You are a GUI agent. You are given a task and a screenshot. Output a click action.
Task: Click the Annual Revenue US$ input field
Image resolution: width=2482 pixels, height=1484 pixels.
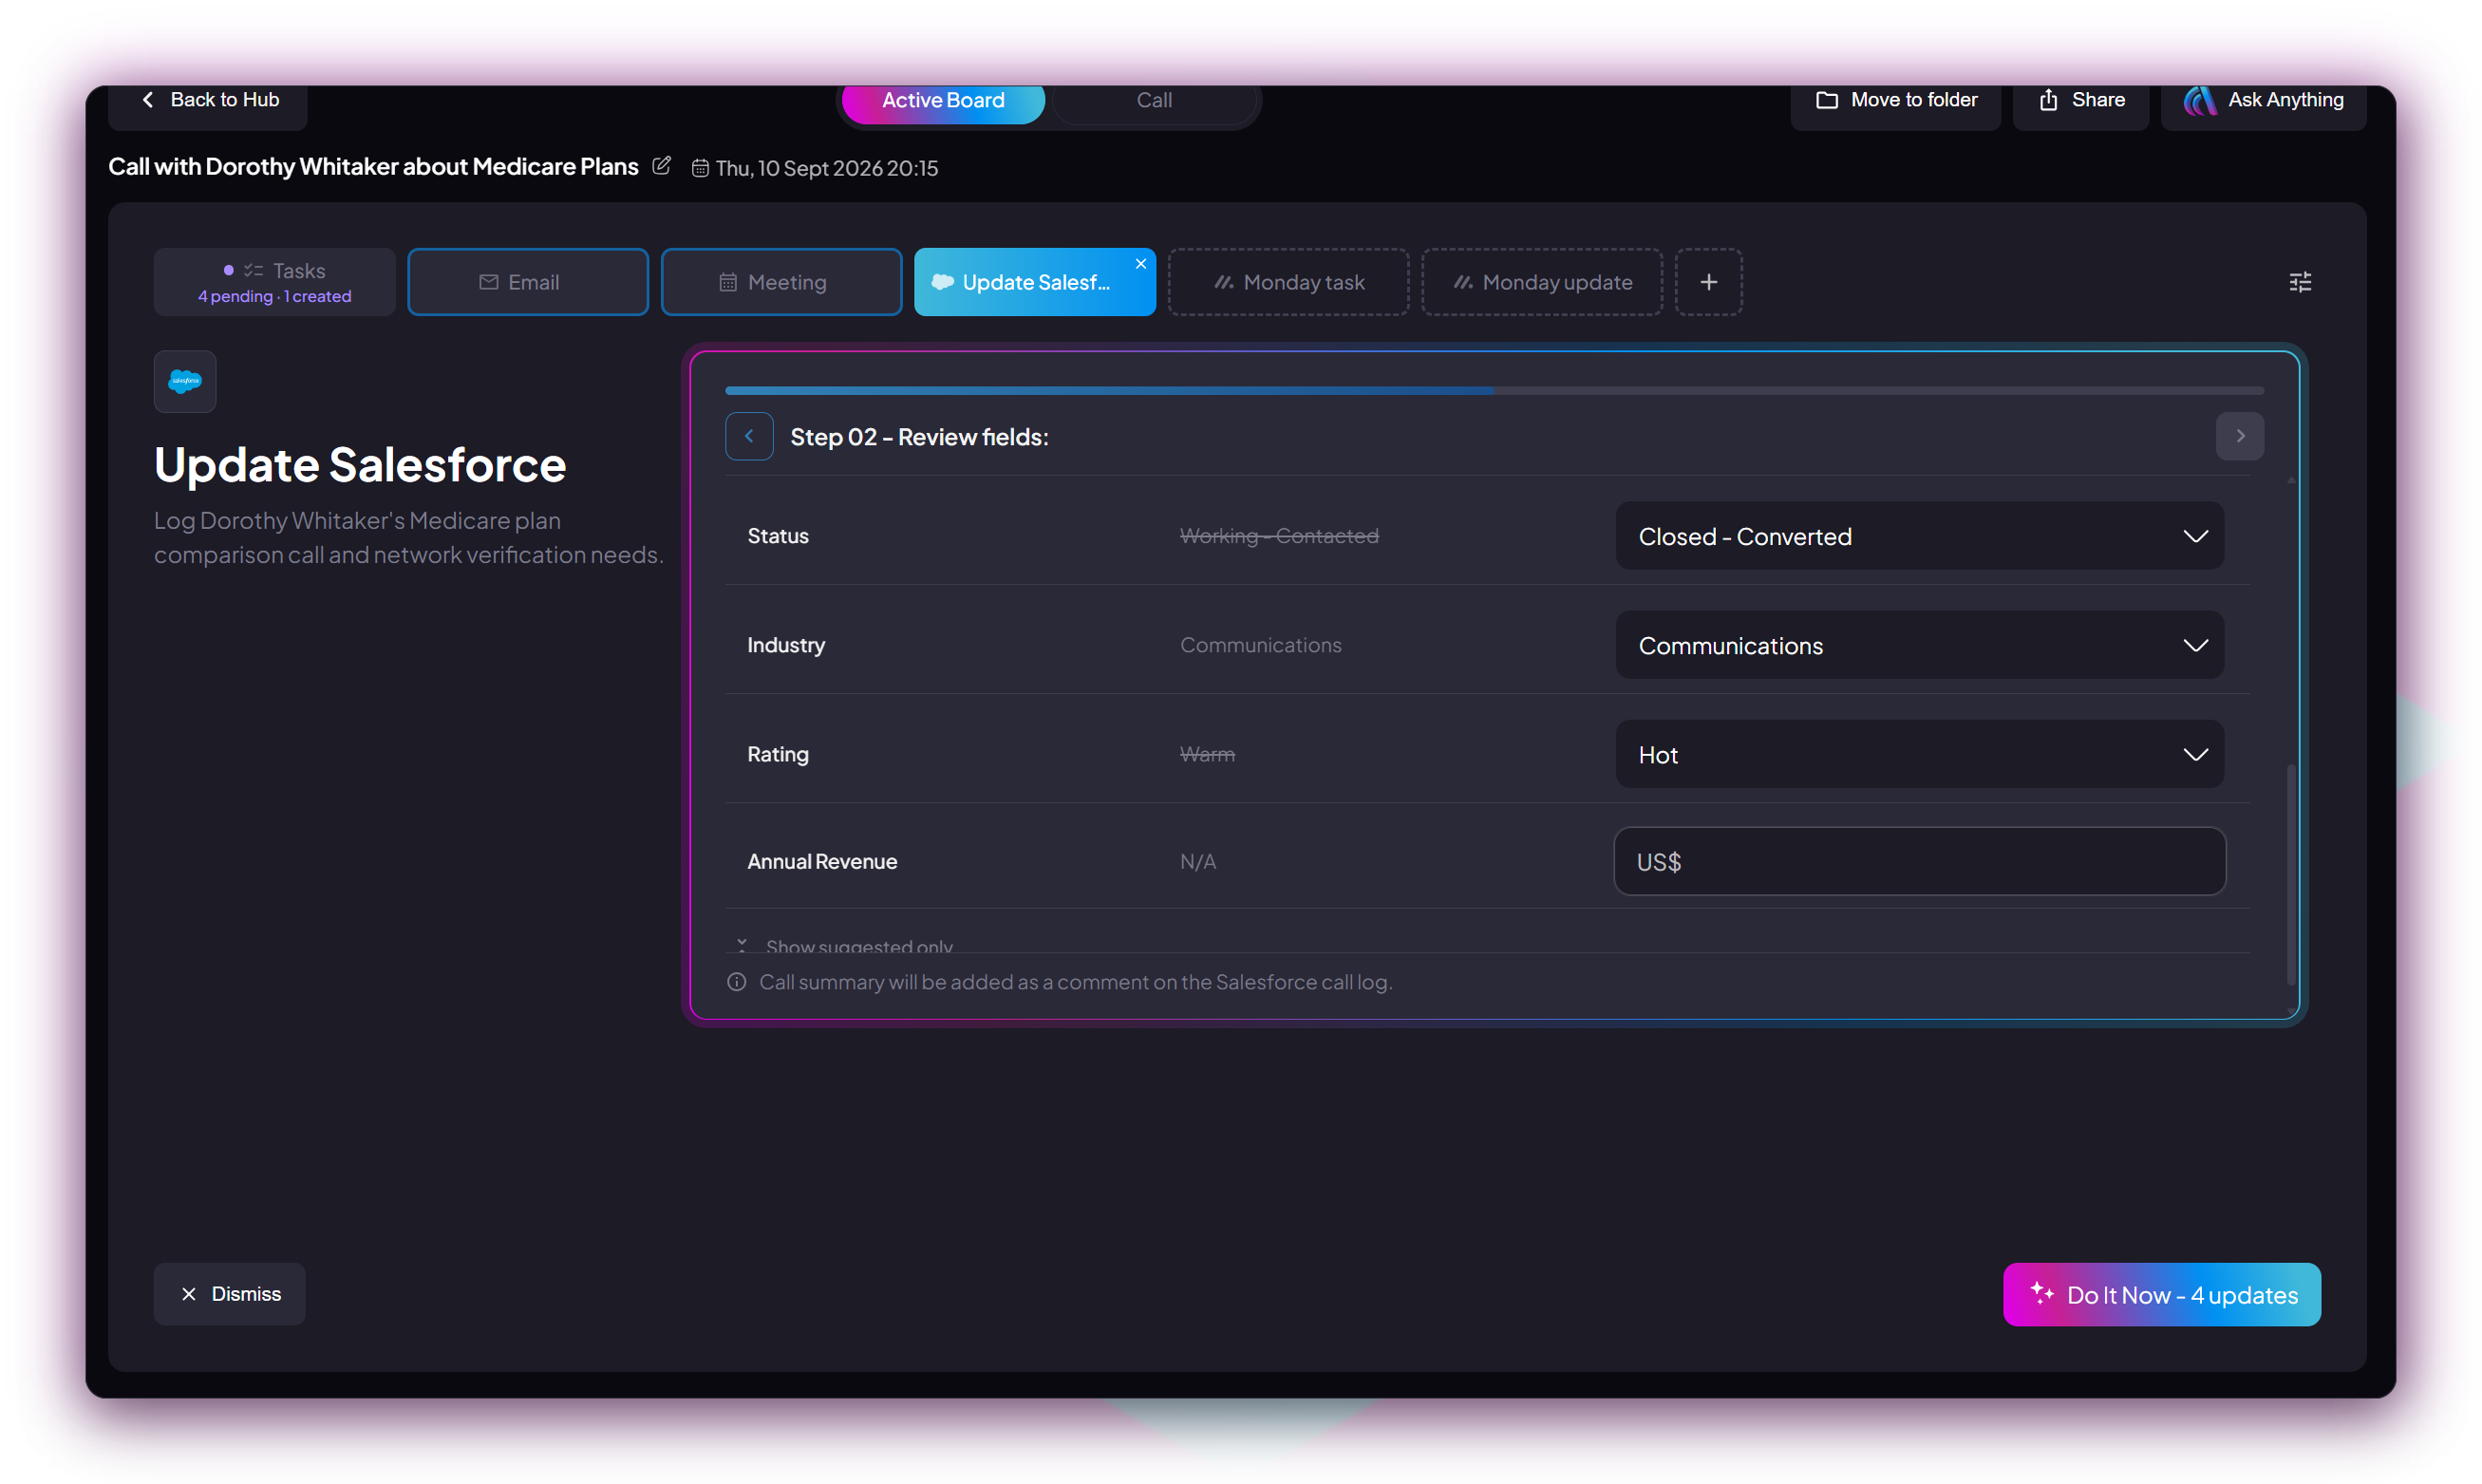[1920, 861]
